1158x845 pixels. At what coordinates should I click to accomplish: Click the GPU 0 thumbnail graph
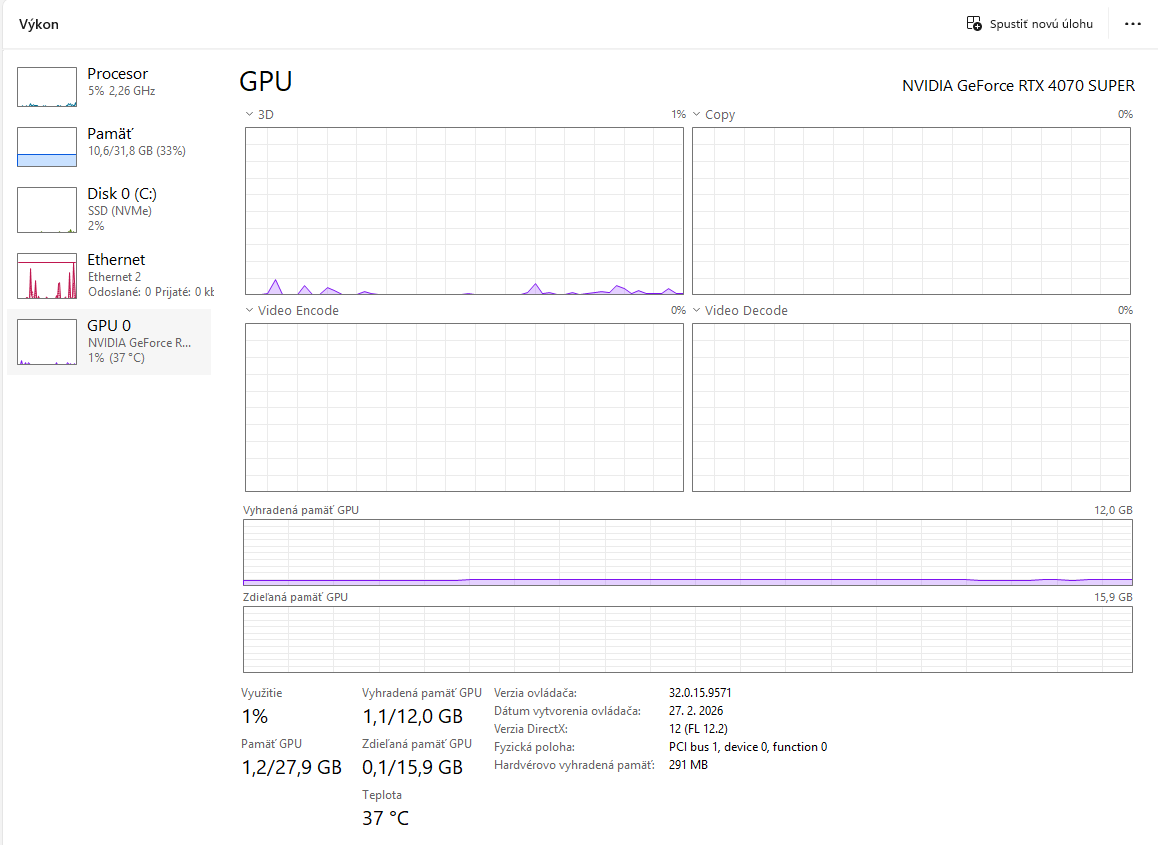46,341
